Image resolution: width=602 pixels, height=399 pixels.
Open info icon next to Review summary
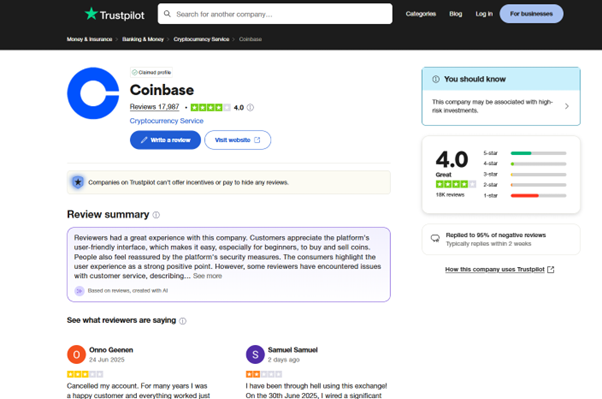point(156,215)
